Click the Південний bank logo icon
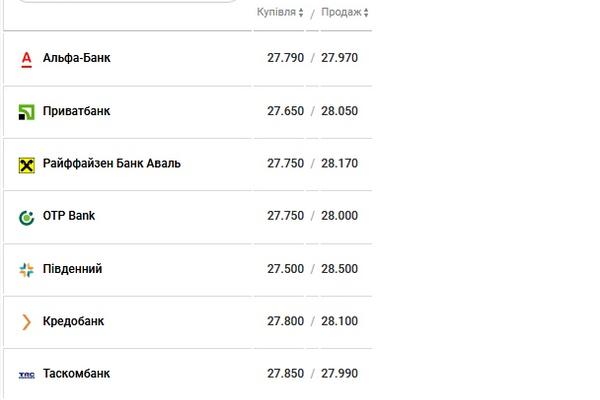 (26, 270)
